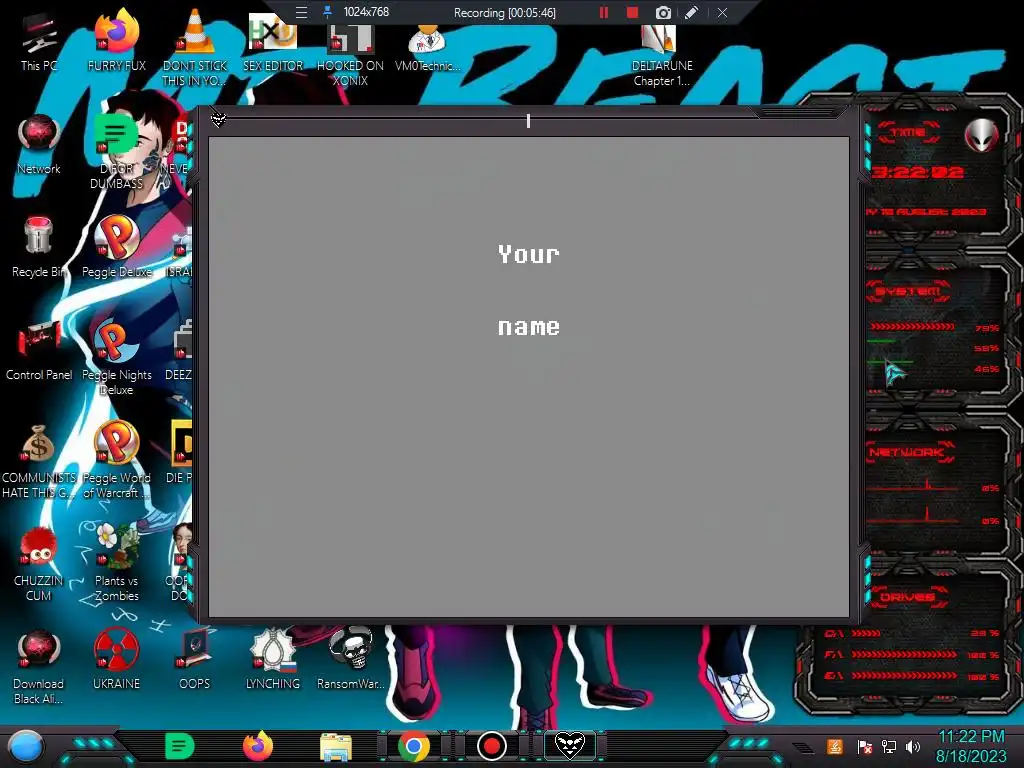Screen dimensions: 1024x768
Task: Click the 'name' text in the game window
Action: 528,327
